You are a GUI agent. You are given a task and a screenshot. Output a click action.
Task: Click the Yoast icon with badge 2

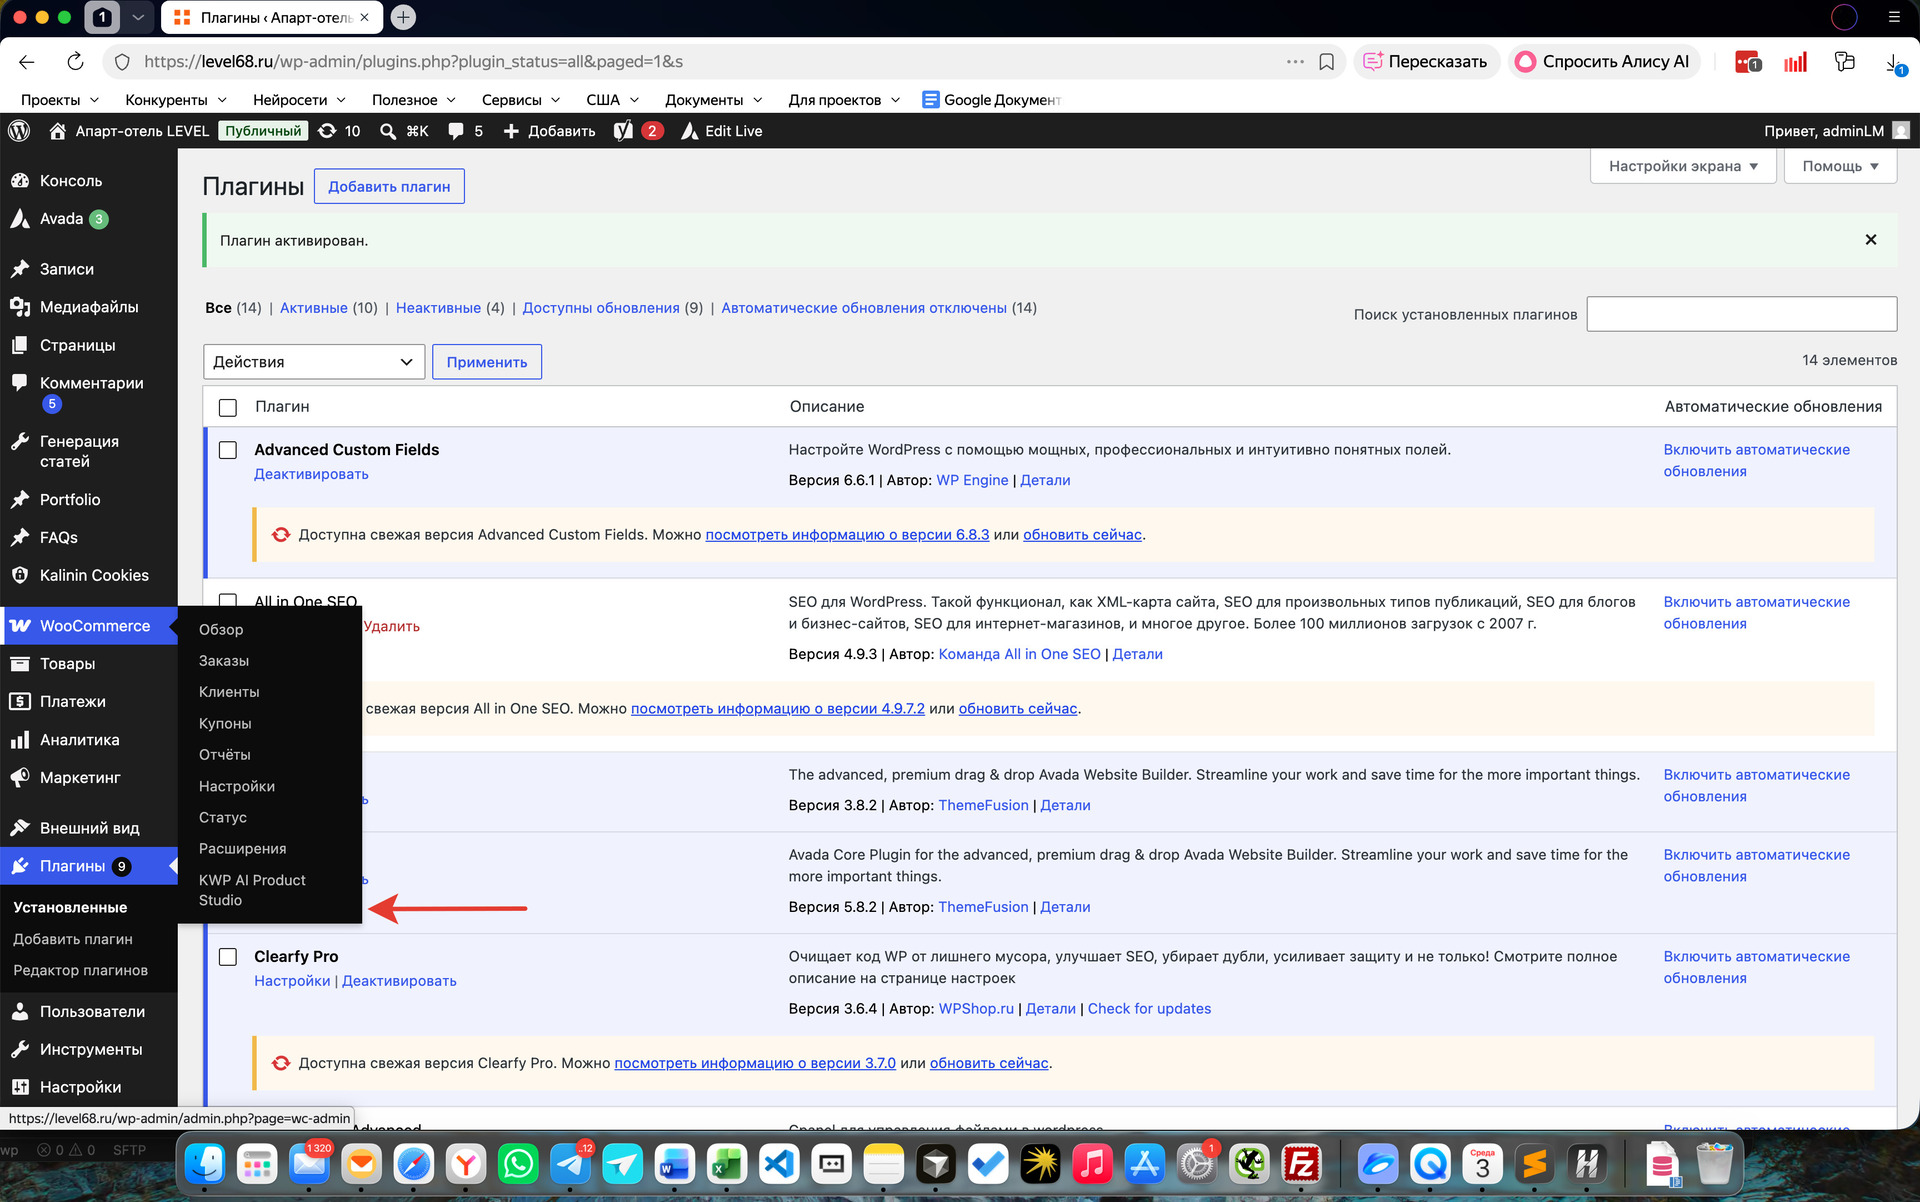tap(637, 131)
